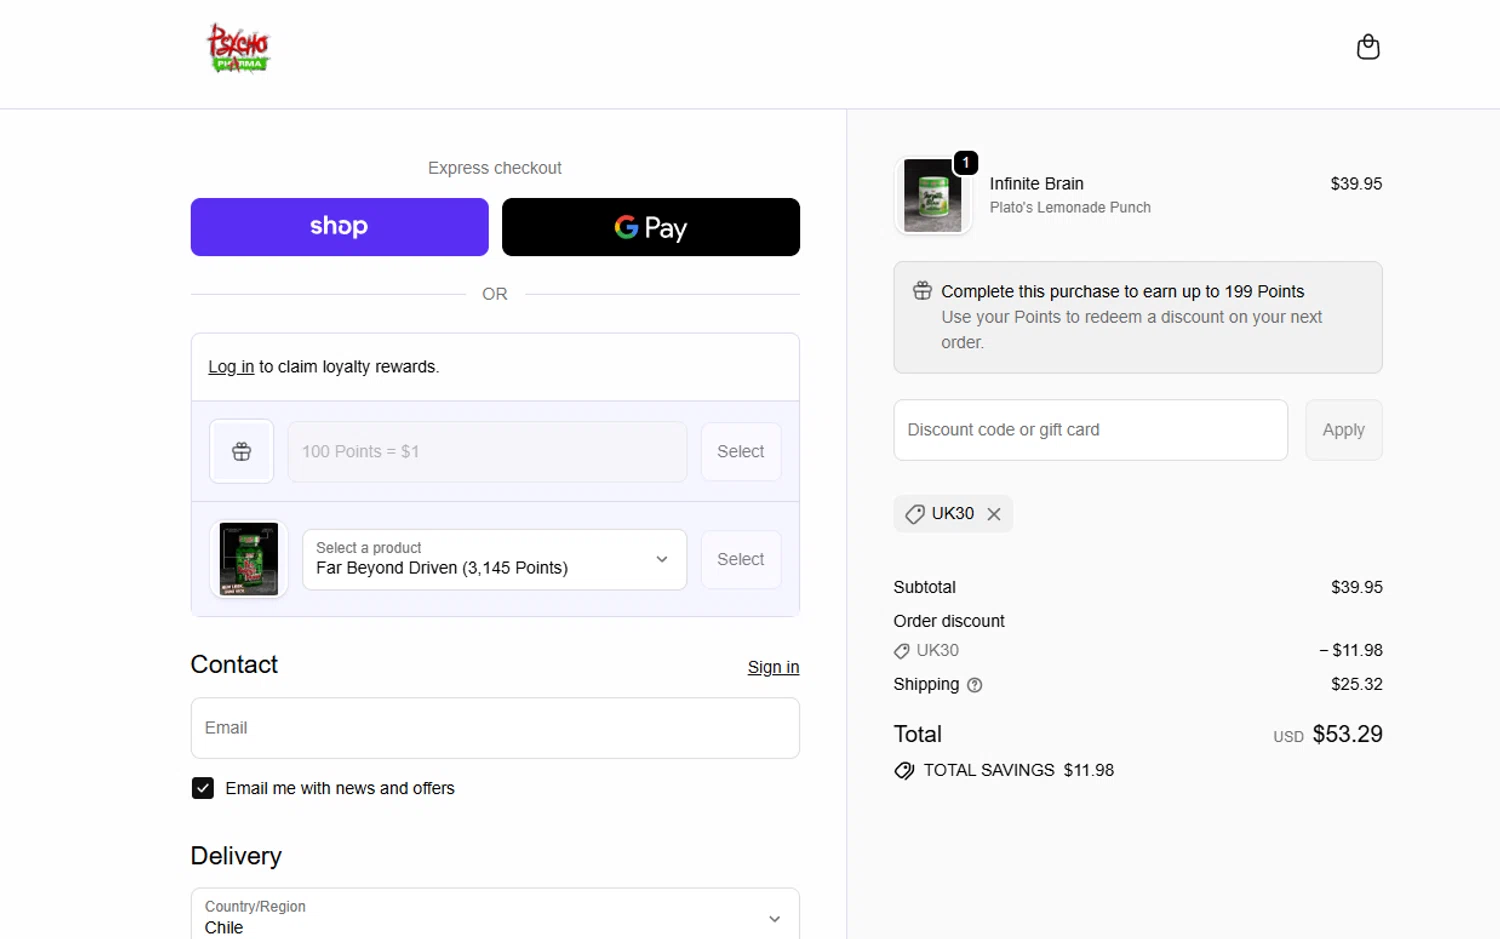1500x939 pixels.
Task: Click the UK30 order discount tag icon
Action: (x=902, y=651)
